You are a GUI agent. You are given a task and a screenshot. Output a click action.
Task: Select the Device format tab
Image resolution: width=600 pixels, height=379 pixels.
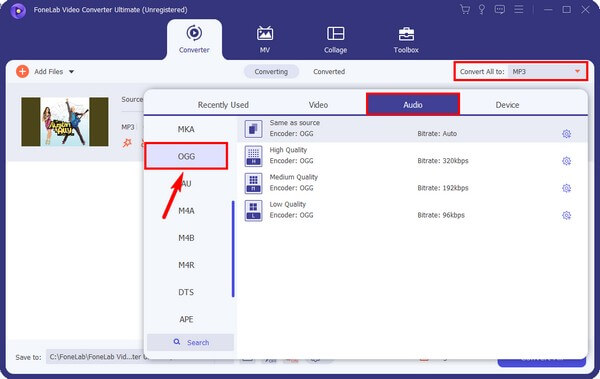click(x=507, y=105)
